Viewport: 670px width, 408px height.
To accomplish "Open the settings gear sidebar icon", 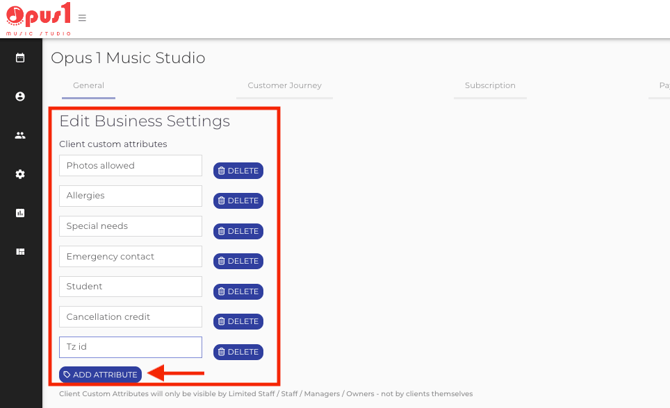I will [20, 174].
